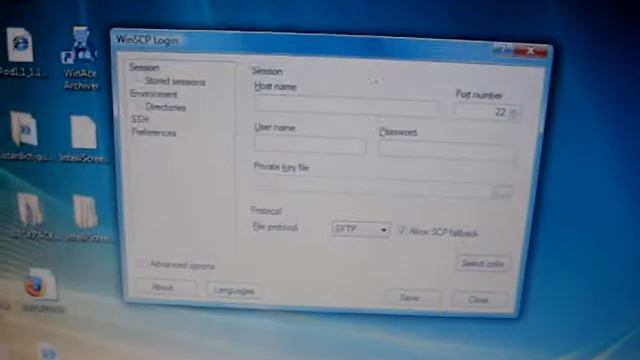Select Directories in the tree
This screenshot has width=640, height=360.
point(166,107)
